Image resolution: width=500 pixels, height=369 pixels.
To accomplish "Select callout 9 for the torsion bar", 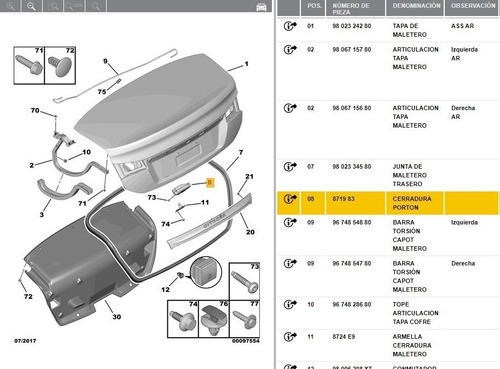I will coord(105,61).
